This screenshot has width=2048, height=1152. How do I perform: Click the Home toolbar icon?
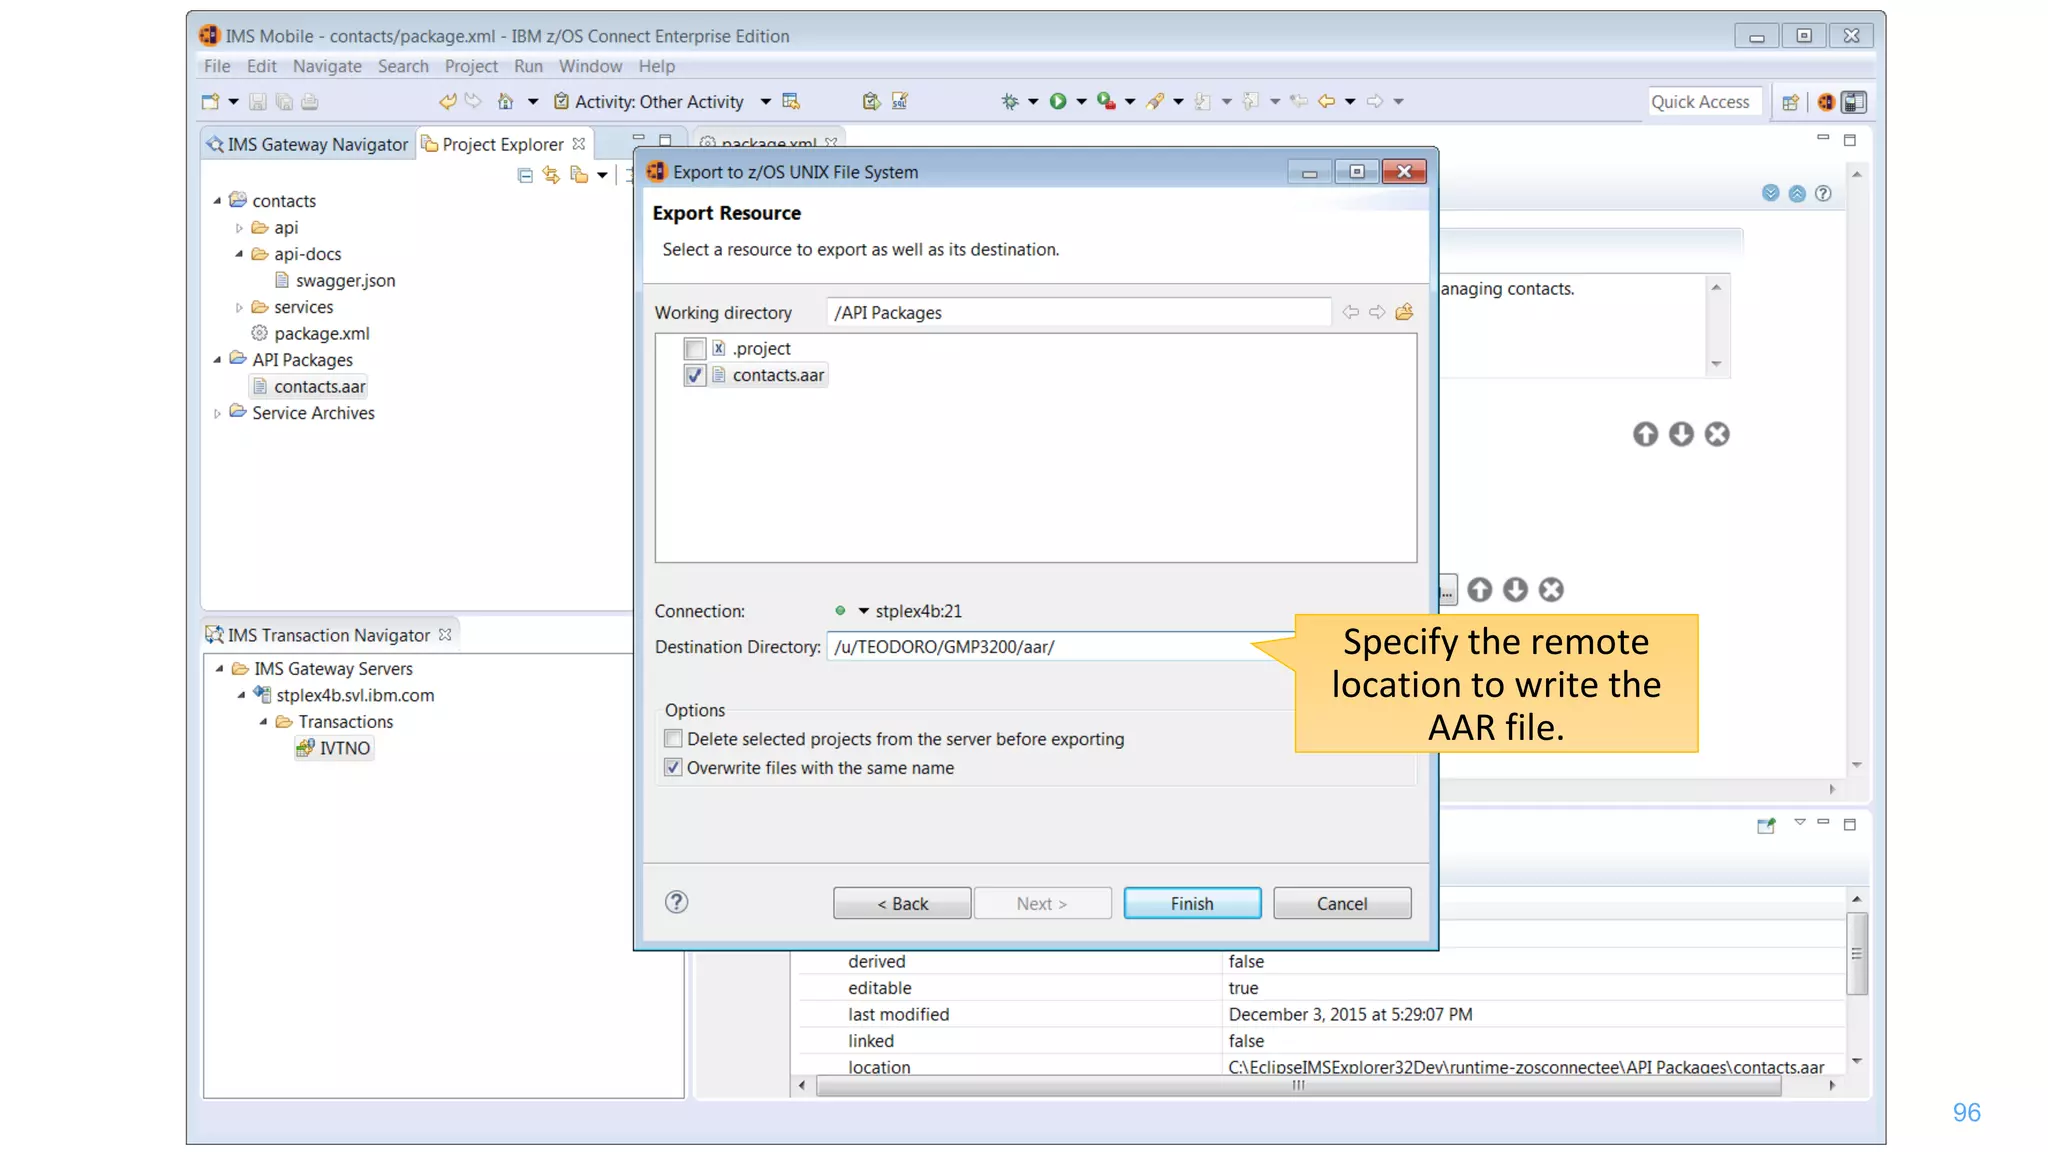click(x=506, y=101)
